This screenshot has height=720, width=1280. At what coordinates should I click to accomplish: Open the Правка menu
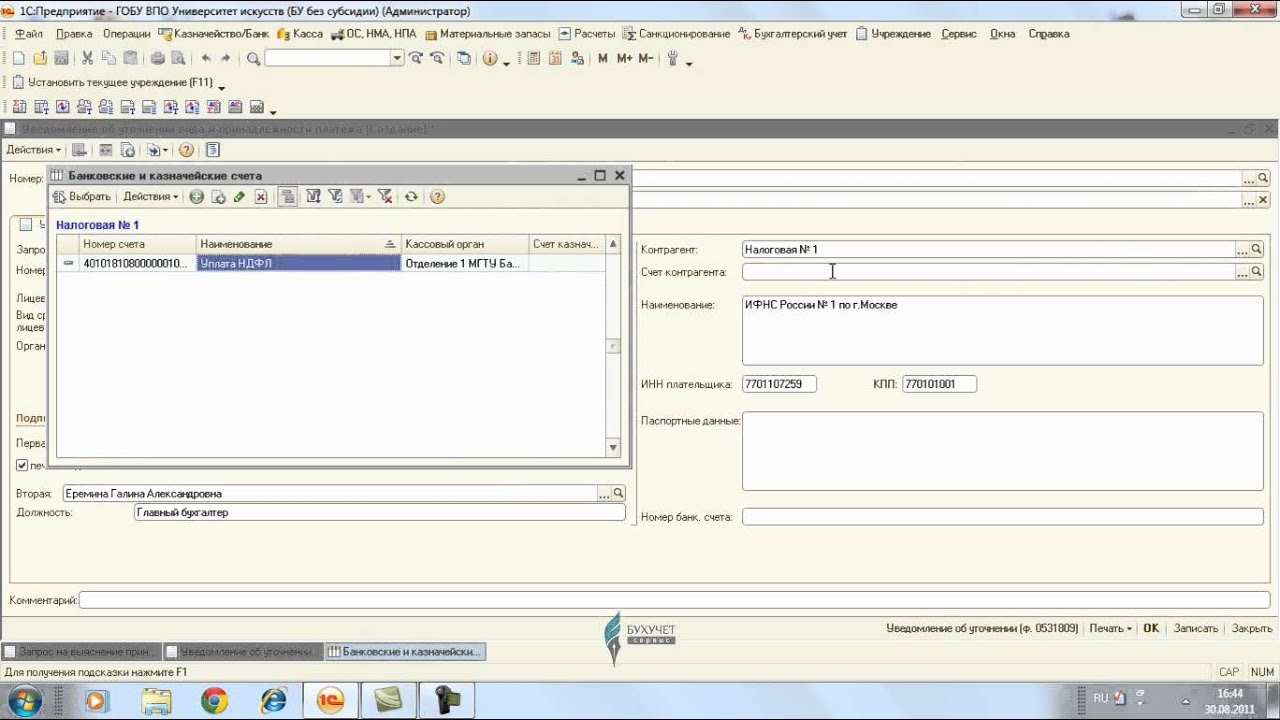tap(74, 34)
